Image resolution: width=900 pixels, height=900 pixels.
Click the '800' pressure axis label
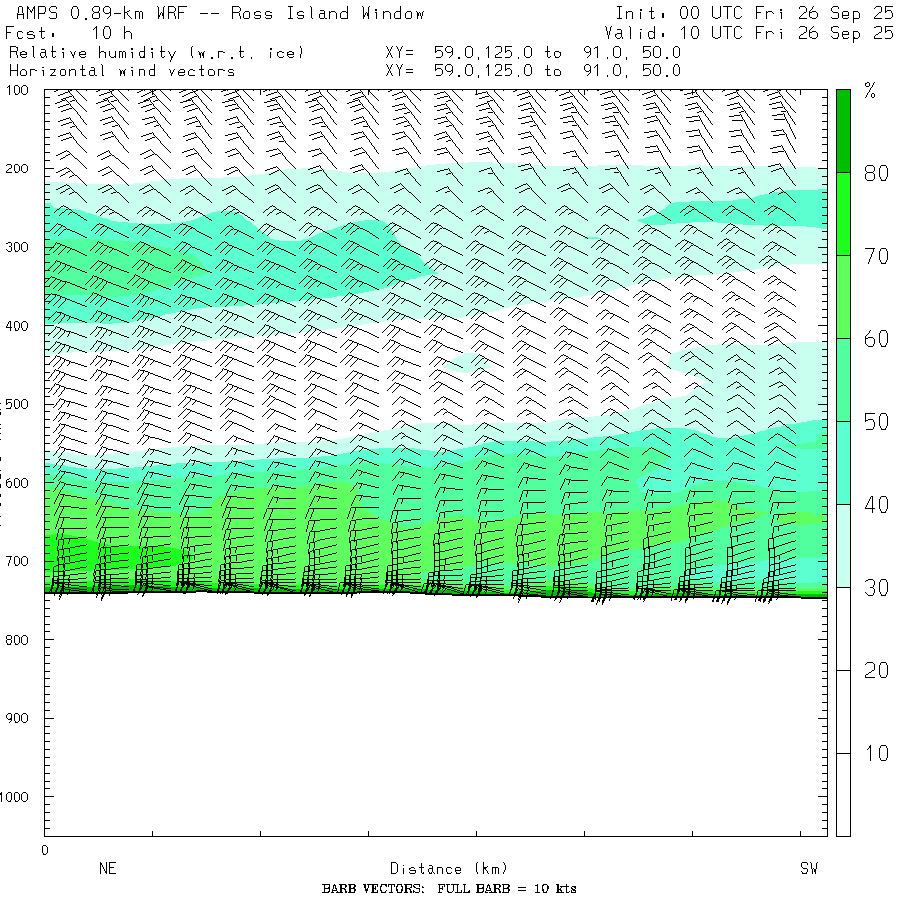(x=17, y=640)
